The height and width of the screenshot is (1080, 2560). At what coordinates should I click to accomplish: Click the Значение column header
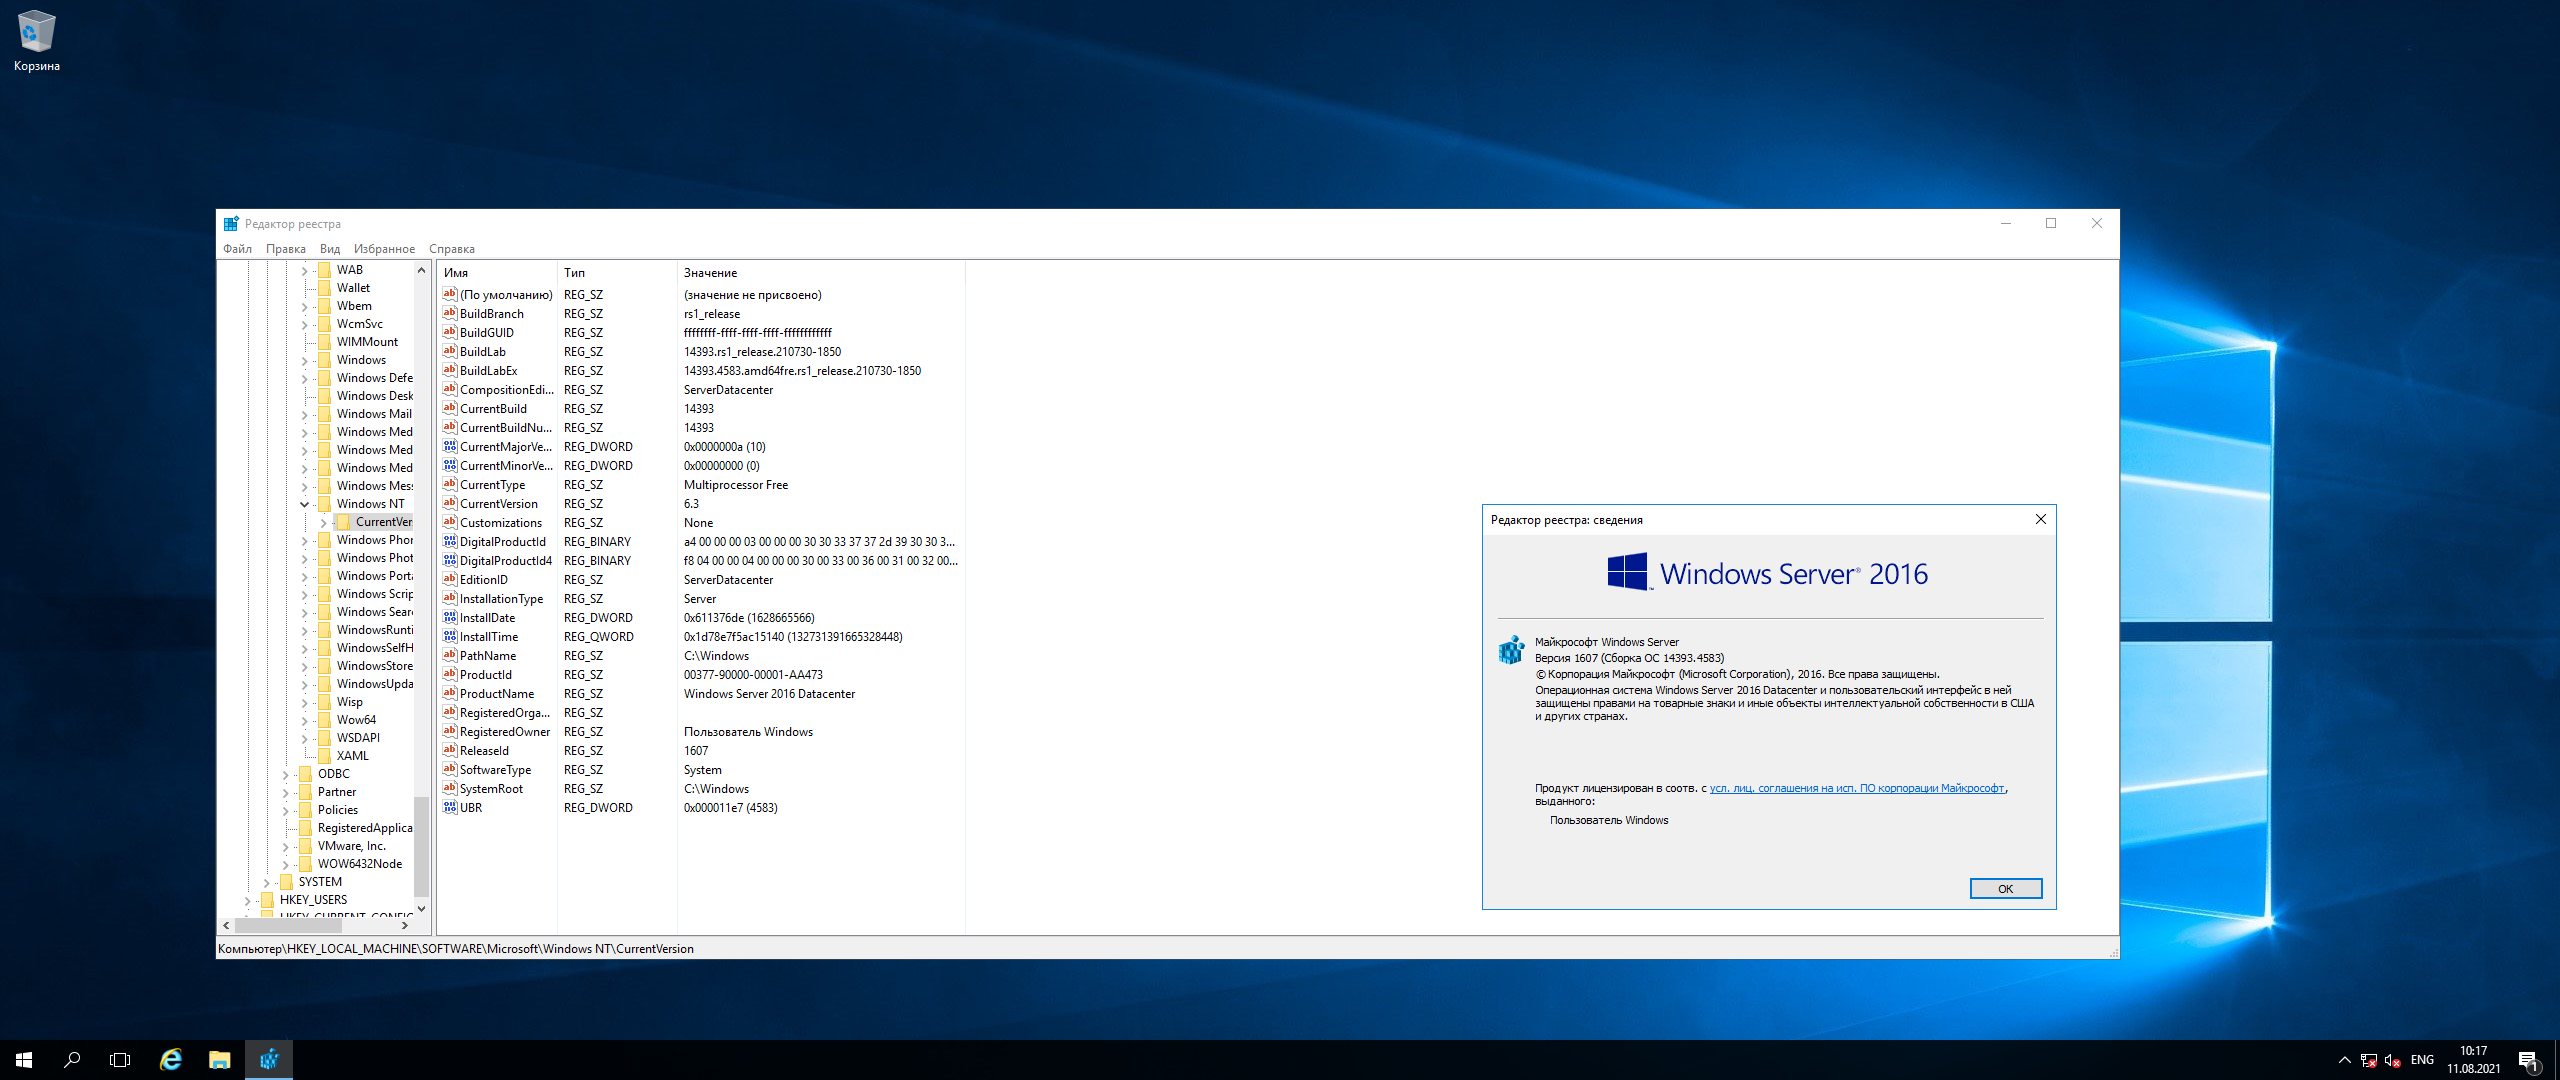[x=821, y=272]
